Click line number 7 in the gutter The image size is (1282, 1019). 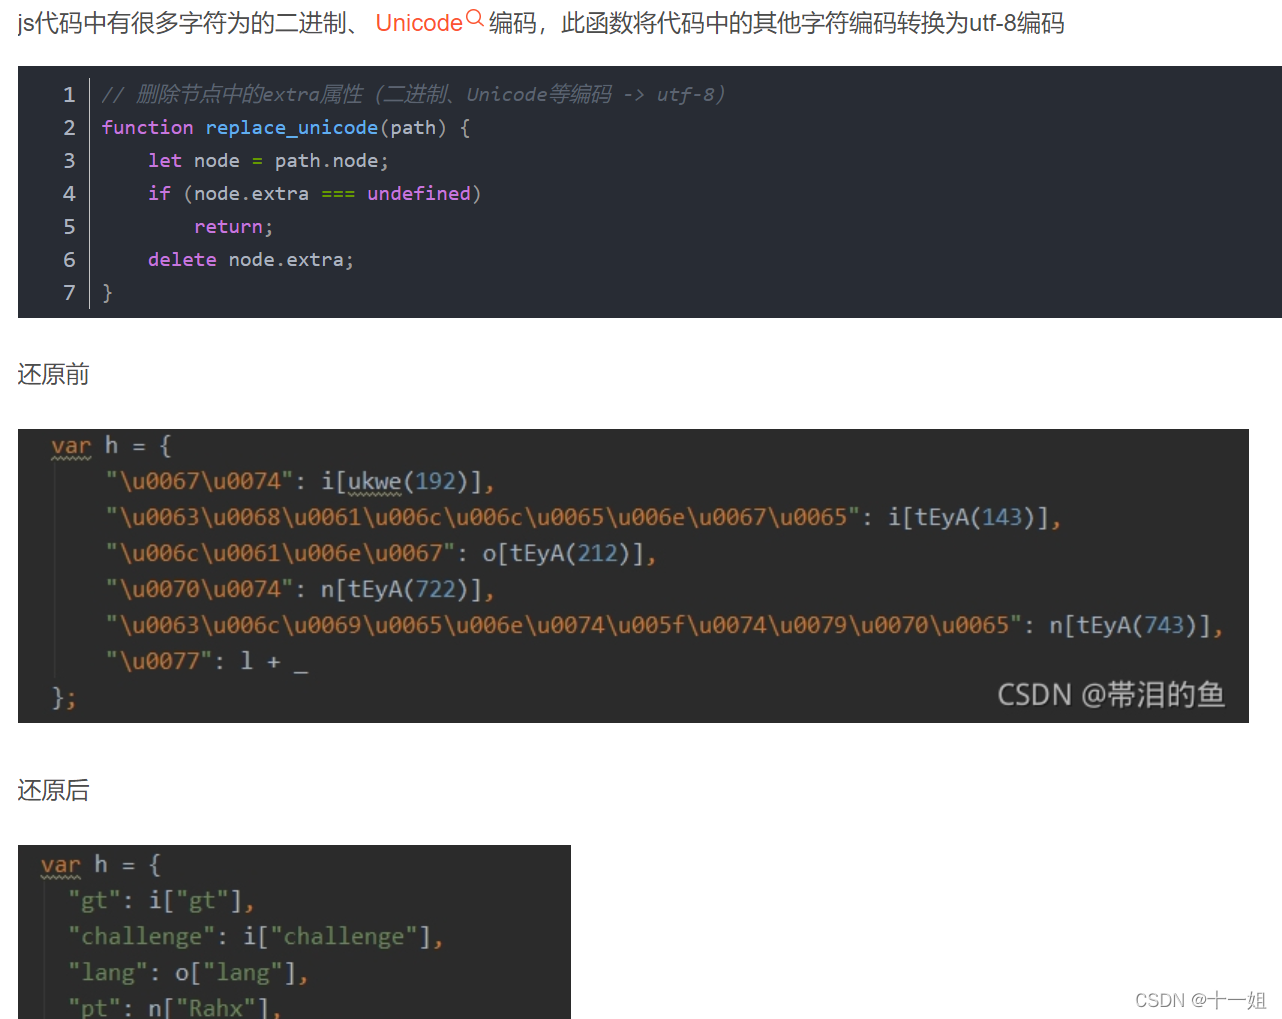coord(69,292)
